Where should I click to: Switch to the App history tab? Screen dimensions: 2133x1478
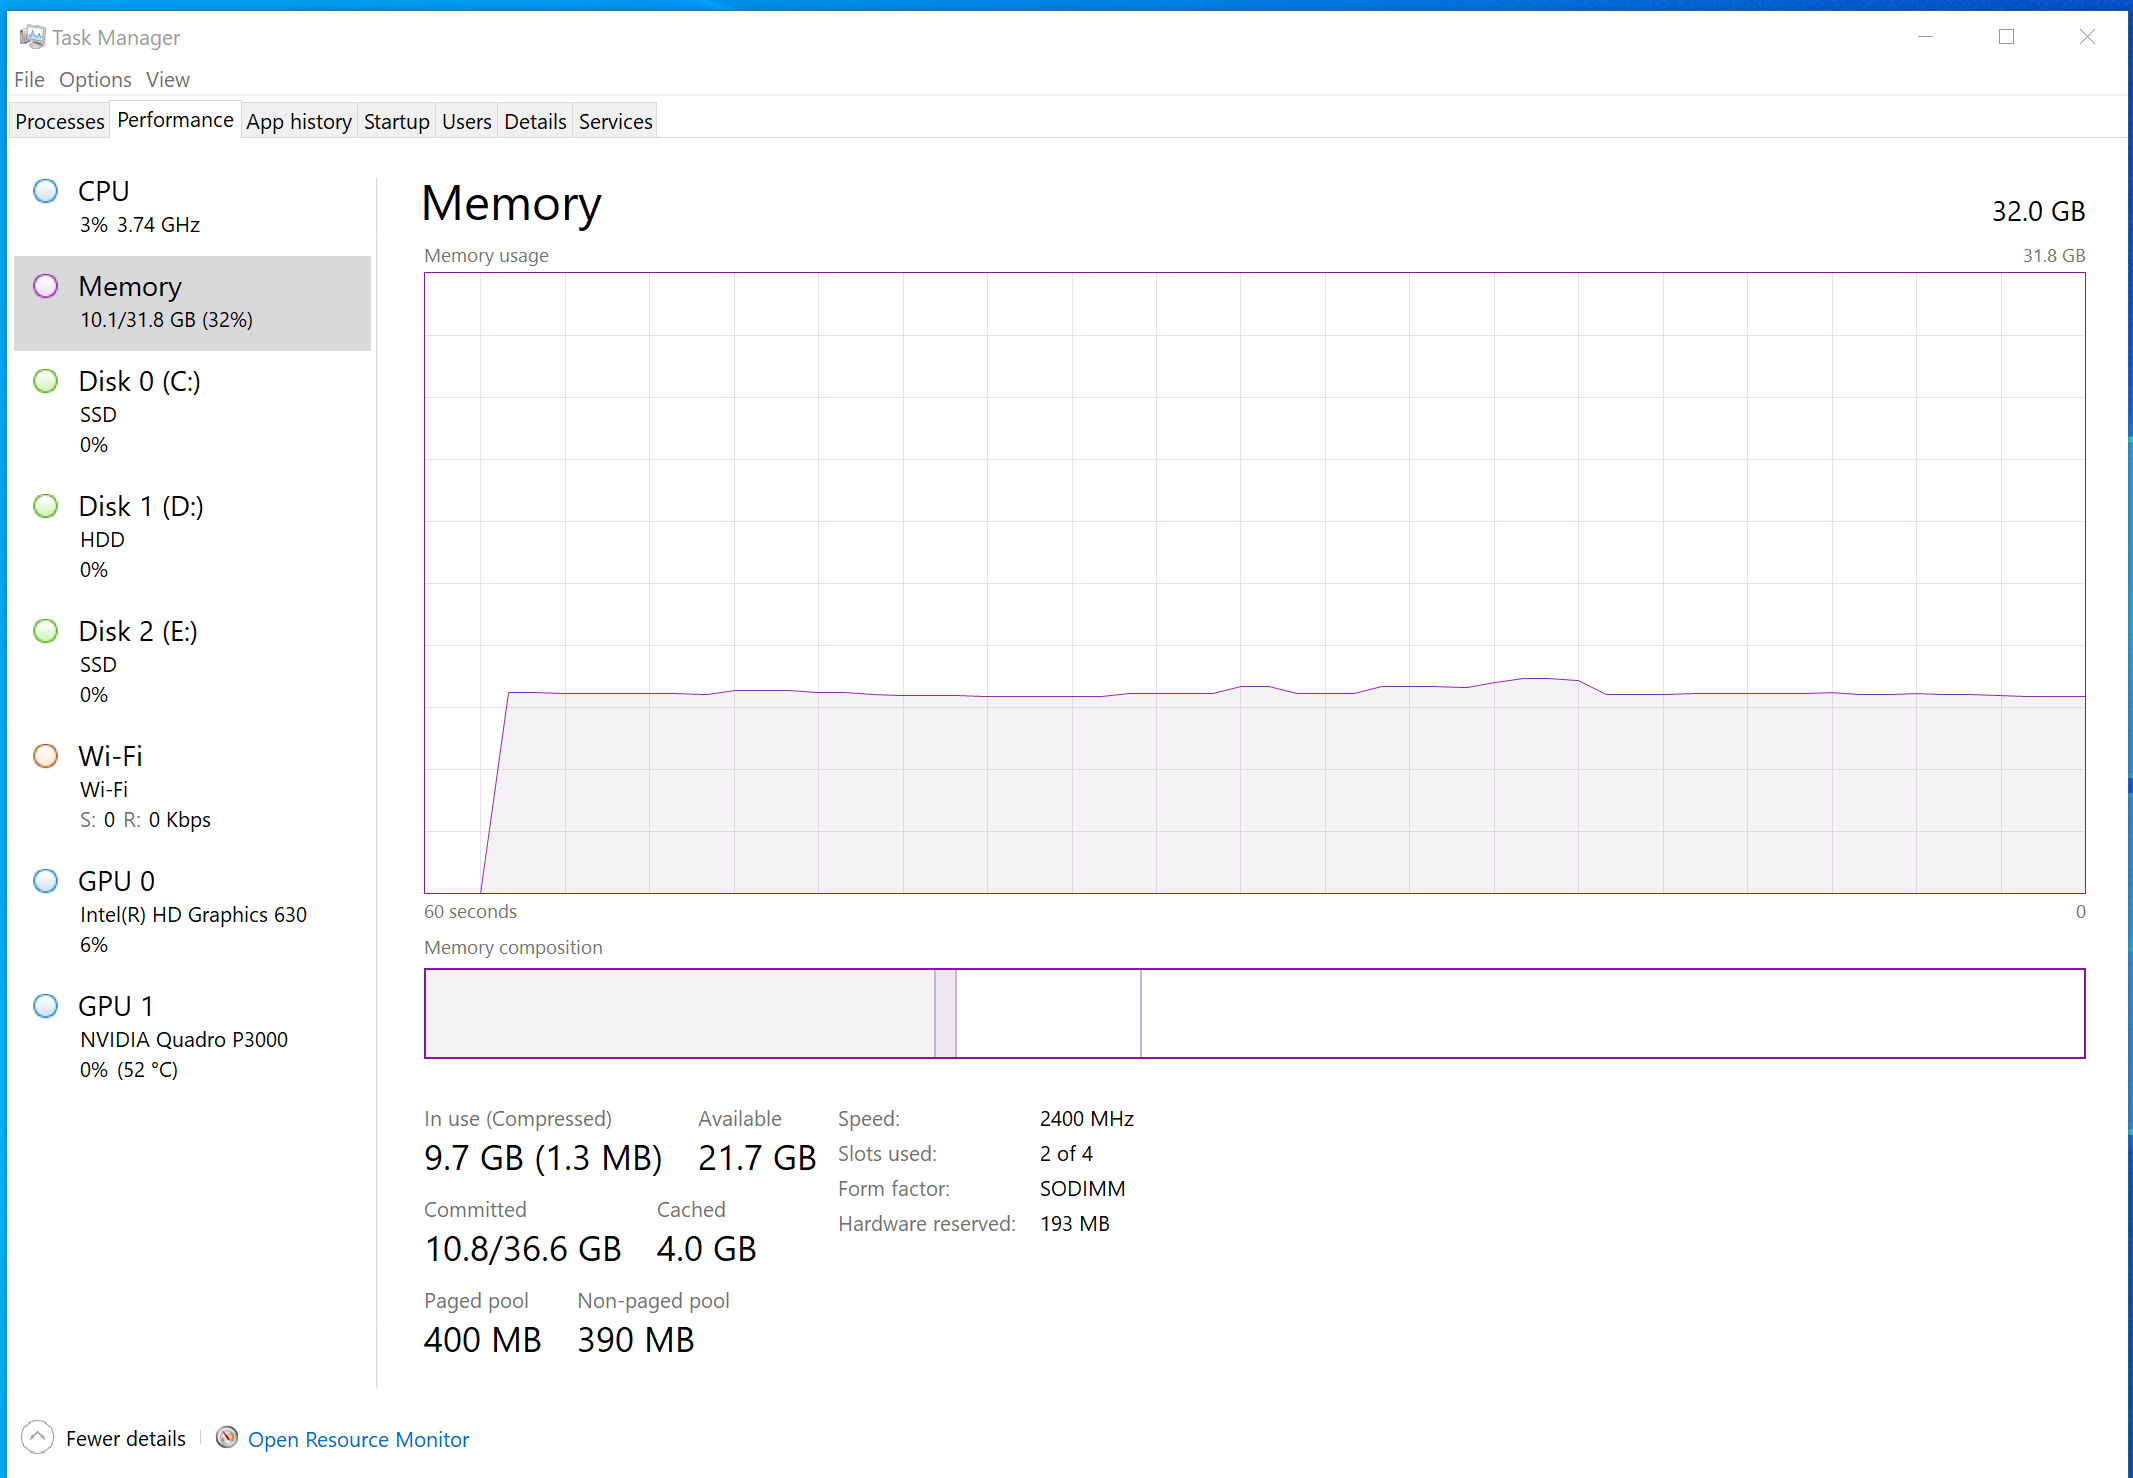pos(299,121)
